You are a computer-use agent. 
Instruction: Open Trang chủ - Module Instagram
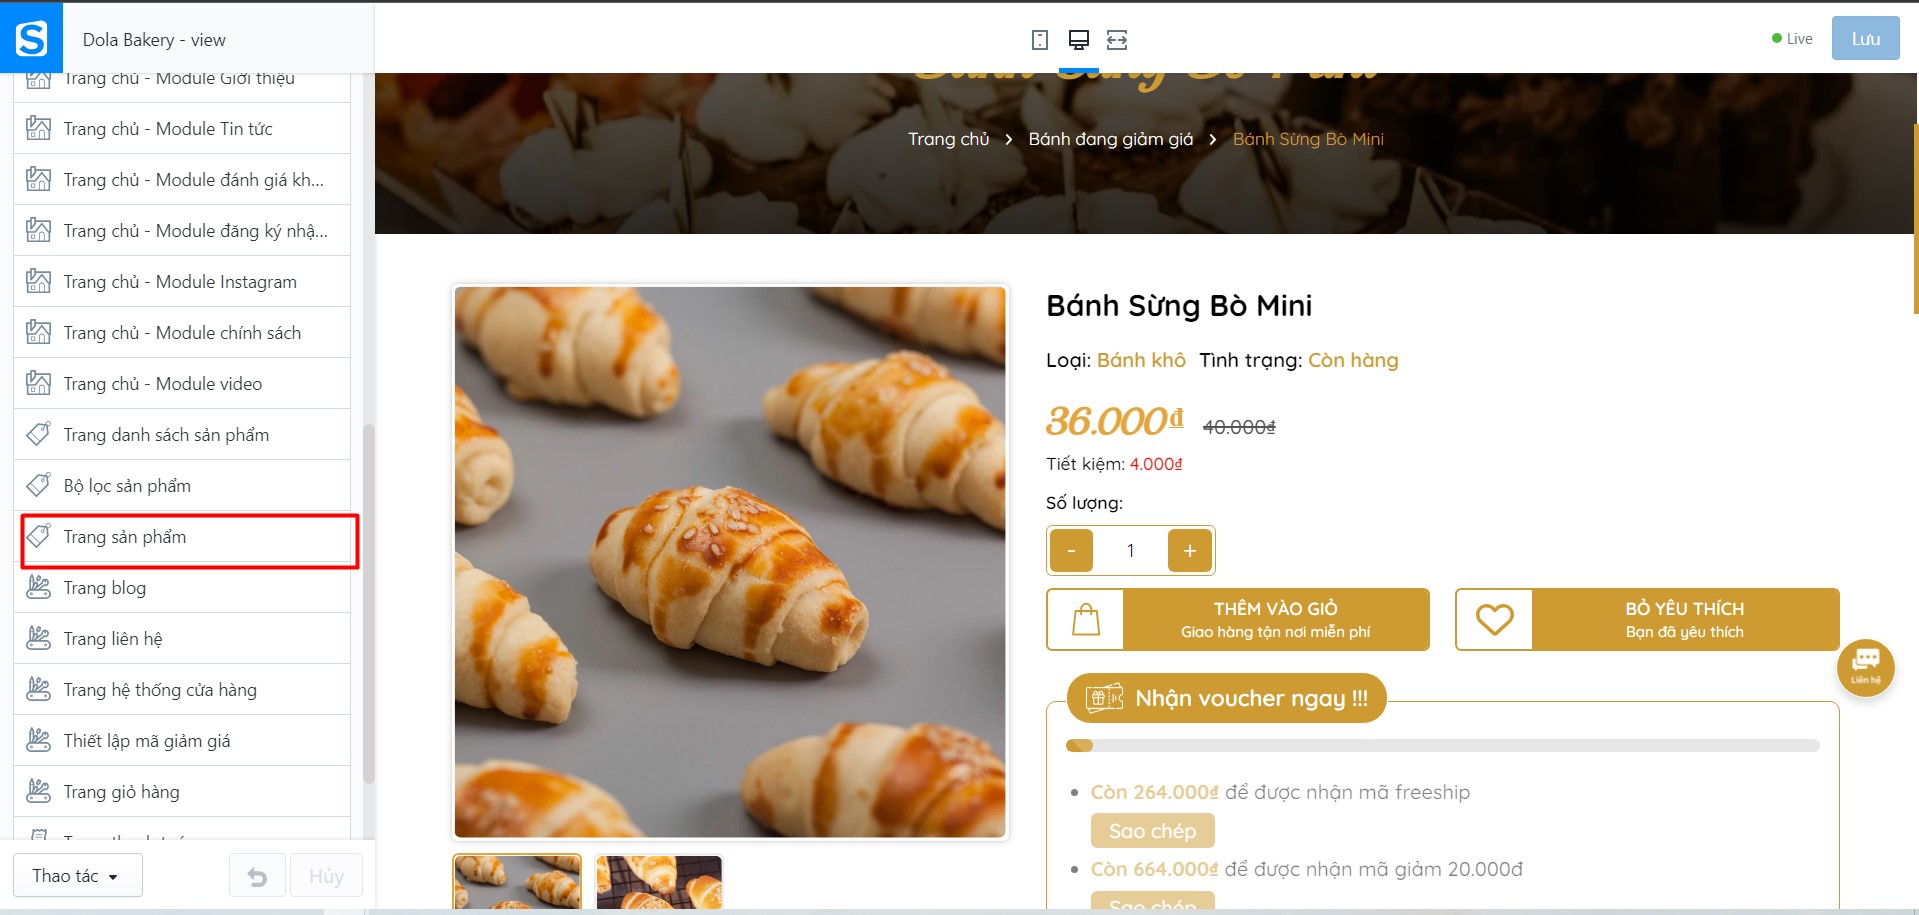[x=182, y=282]
